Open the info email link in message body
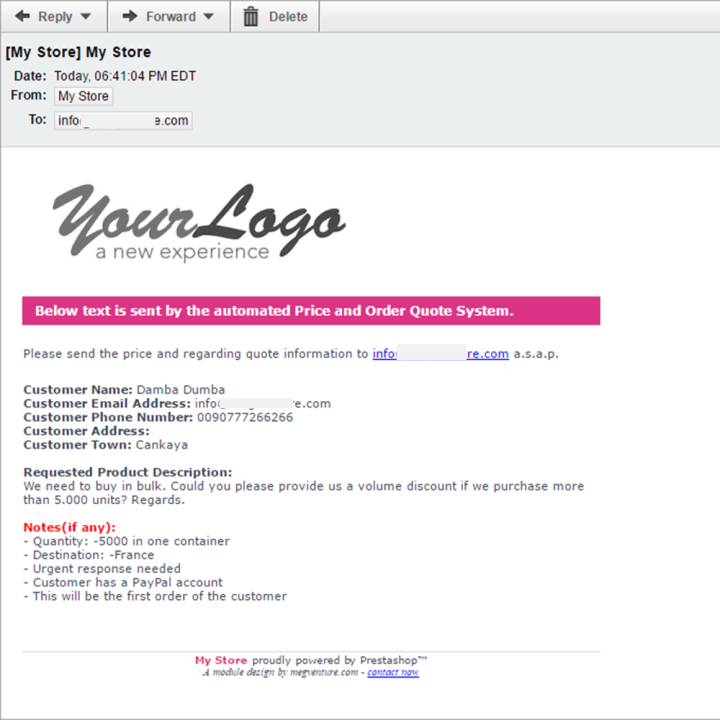The height and width of the screenshot is (720, 720). coord(440,354)
